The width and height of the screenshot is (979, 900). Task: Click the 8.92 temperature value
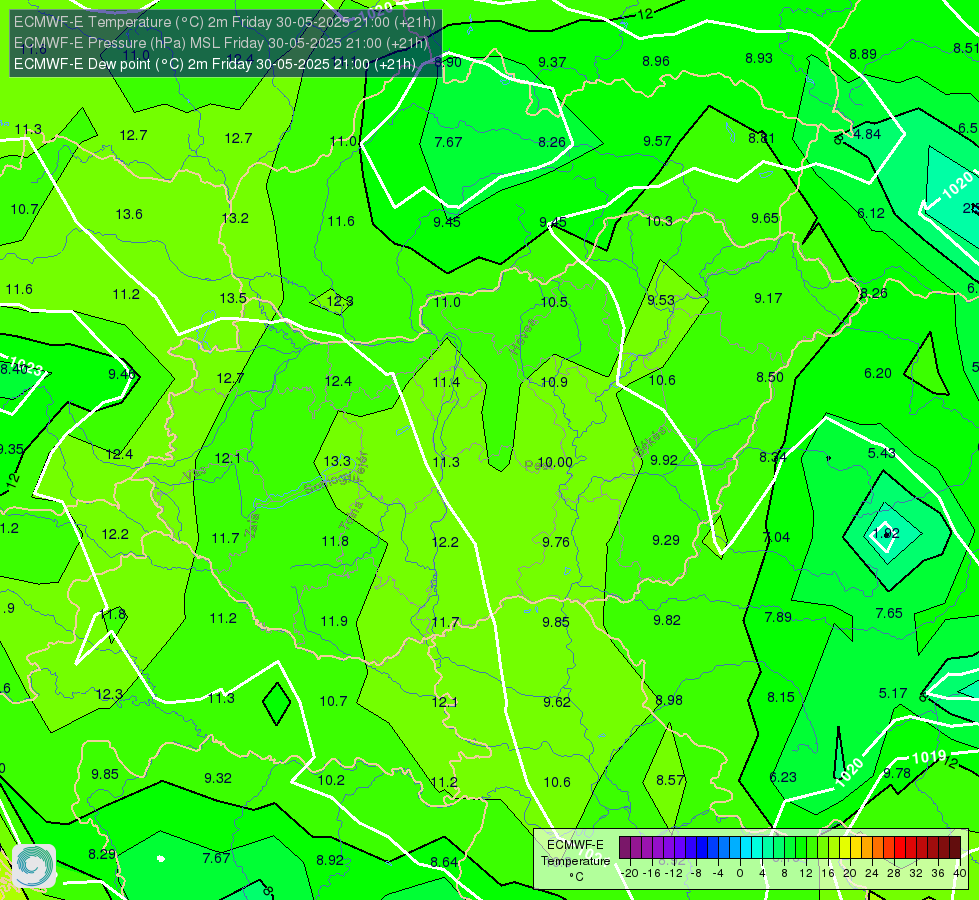(330, 860)
